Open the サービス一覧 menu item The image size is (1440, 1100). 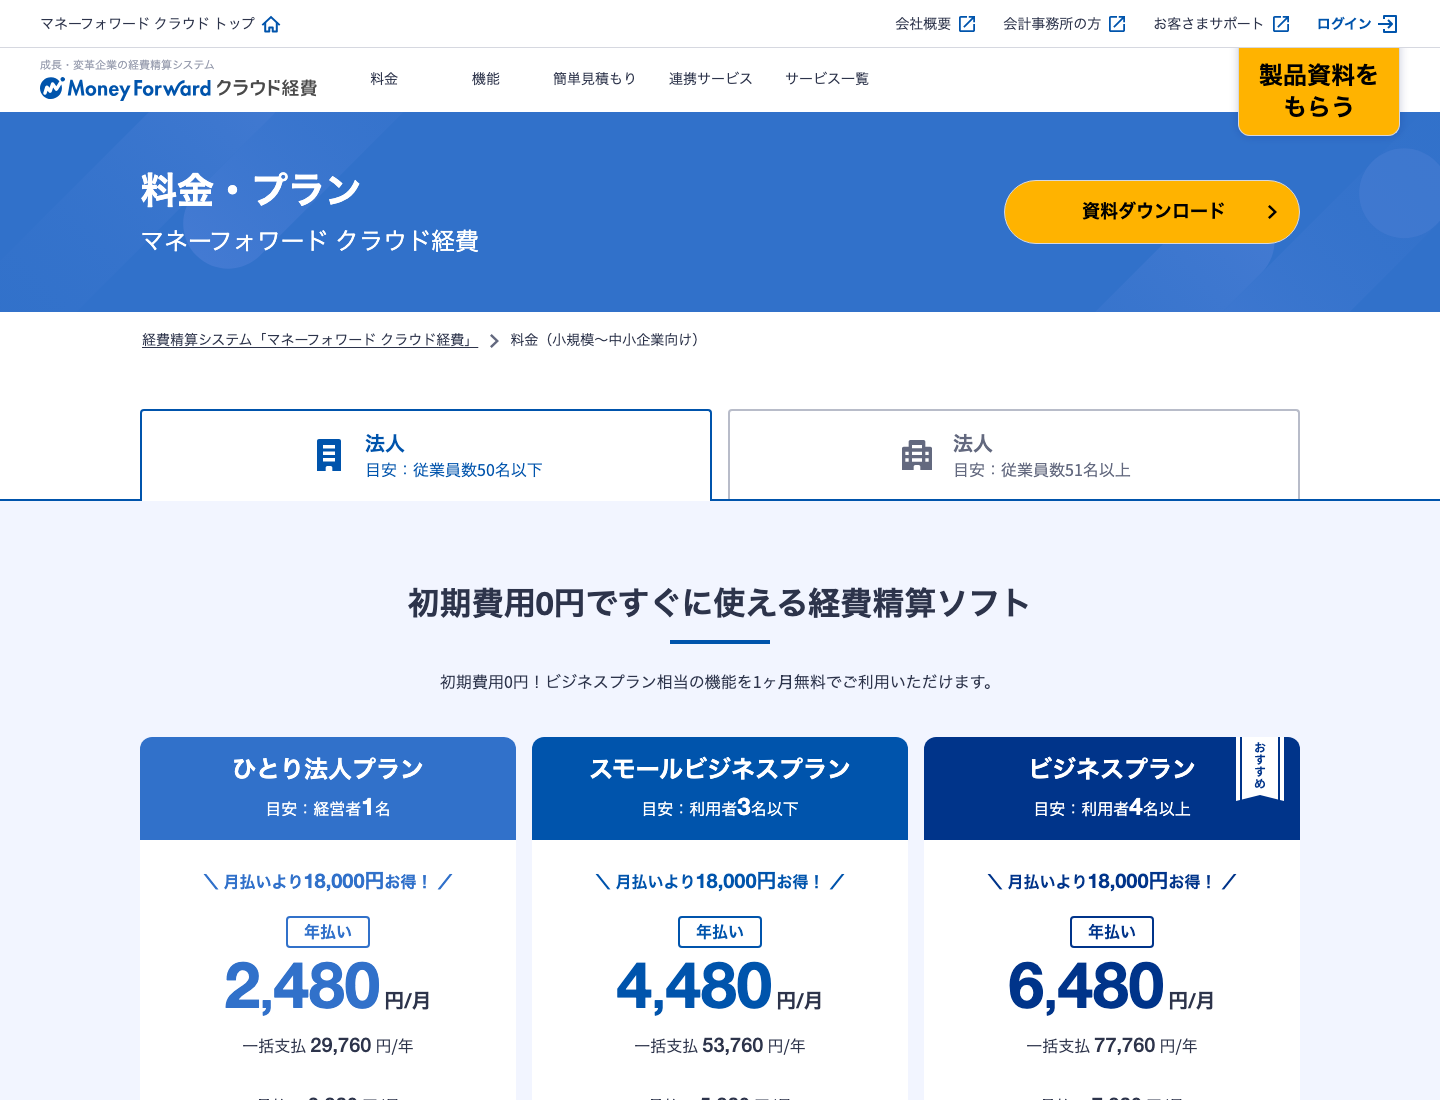pyautogui.click(x=827, y=79)
